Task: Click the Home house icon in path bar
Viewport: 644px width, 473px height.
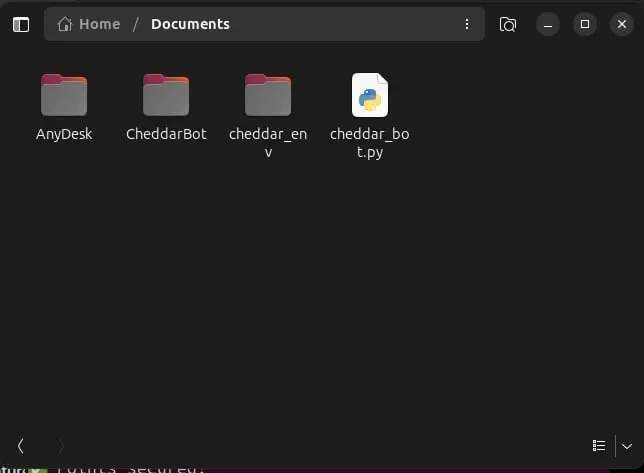Action: [x=64, y=24]
